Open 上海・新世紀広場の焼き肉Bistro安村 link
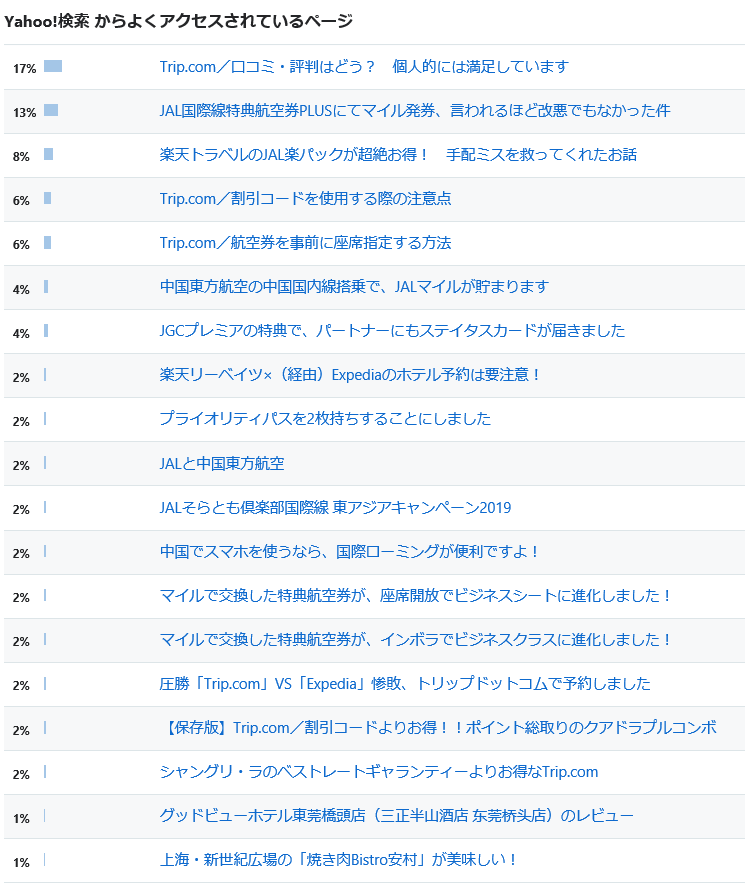The width and height of the screenshot is (745, 888). click(x=338, y=860)
